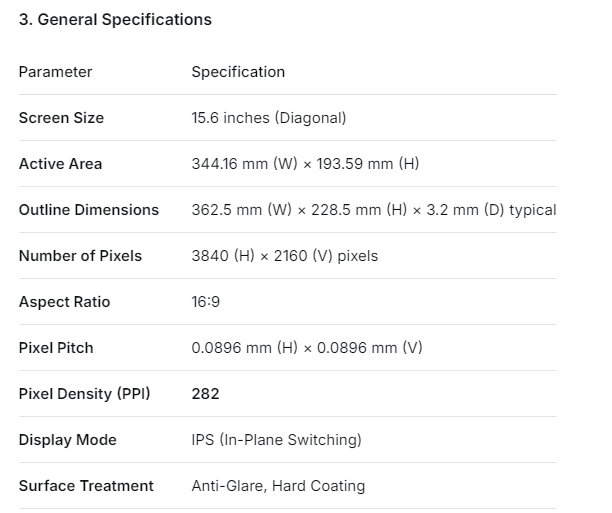Select the 'Display Mode' row label
Screen dimensions: 612x513
(x=68, y=440)
